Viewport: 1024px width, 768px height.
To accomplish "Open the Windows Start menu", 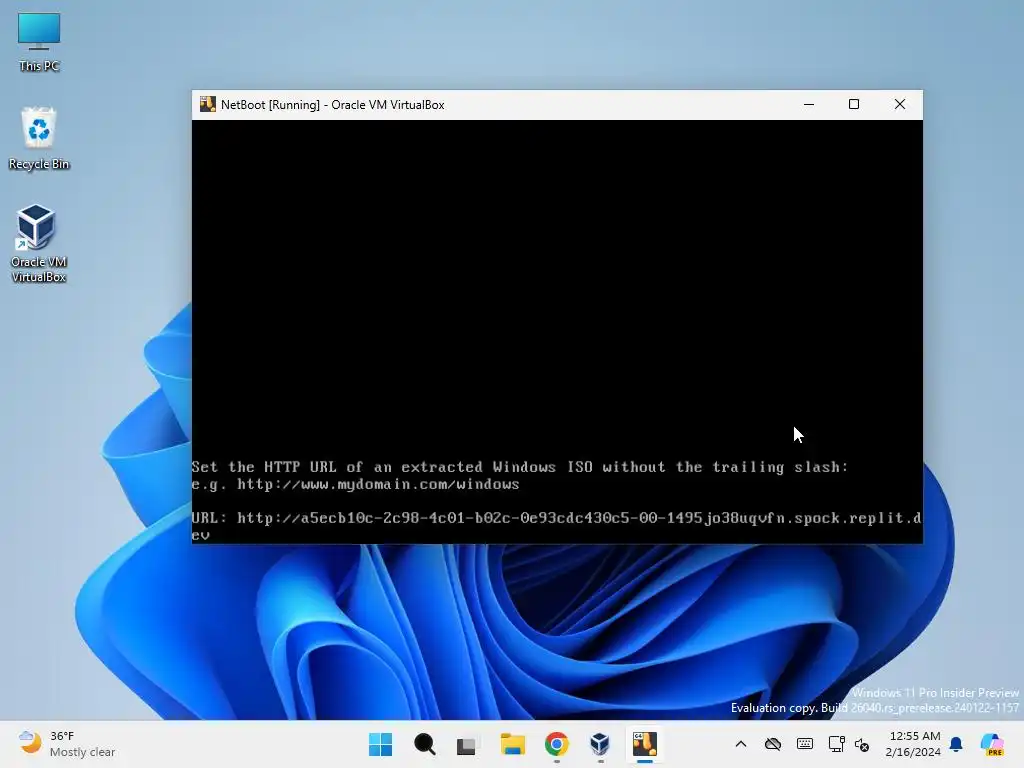I will tap(381, 744).
